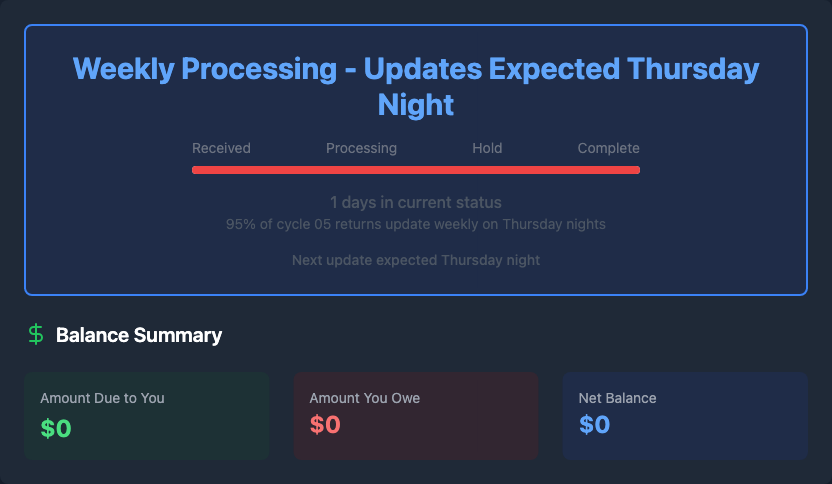
Task: Select the Complete status step label
Action: click(x=608, y=148)
